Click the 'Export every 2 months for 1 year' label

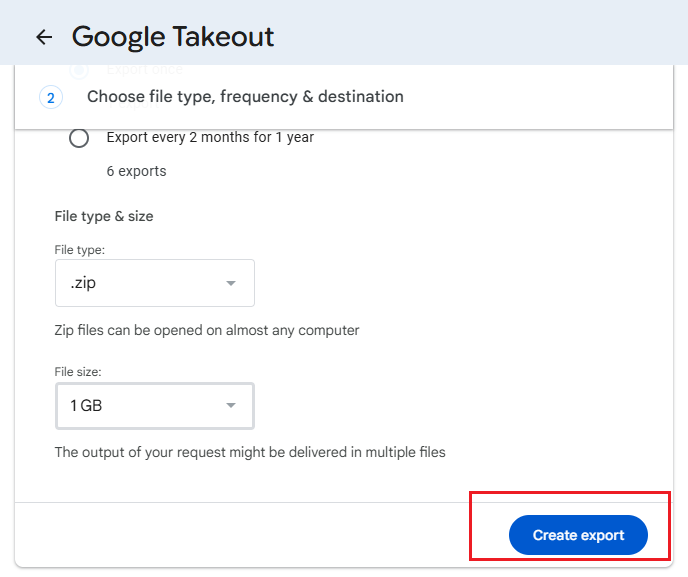210,137
